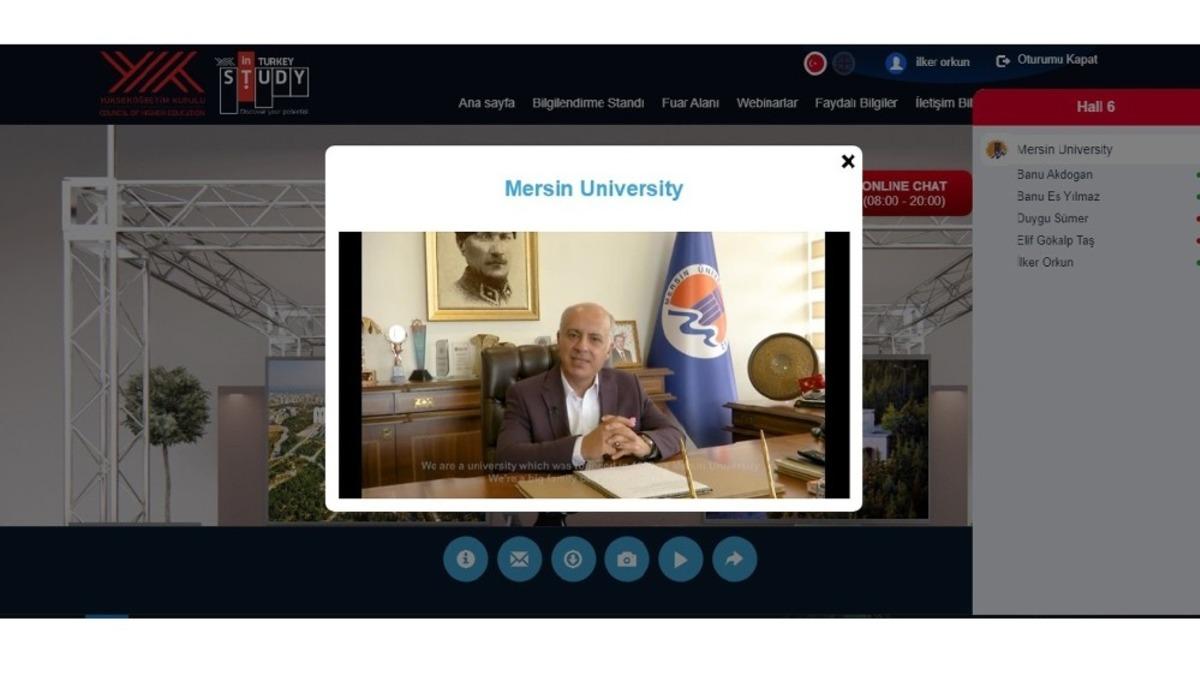Select Banu Es Yılmaz in the list

click(1058, 197)
